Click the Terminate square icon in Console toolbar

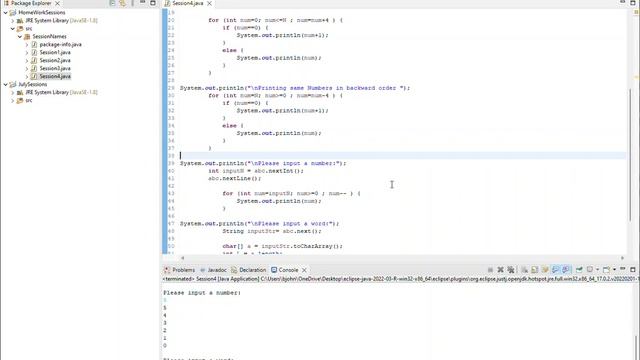(490, 270)
